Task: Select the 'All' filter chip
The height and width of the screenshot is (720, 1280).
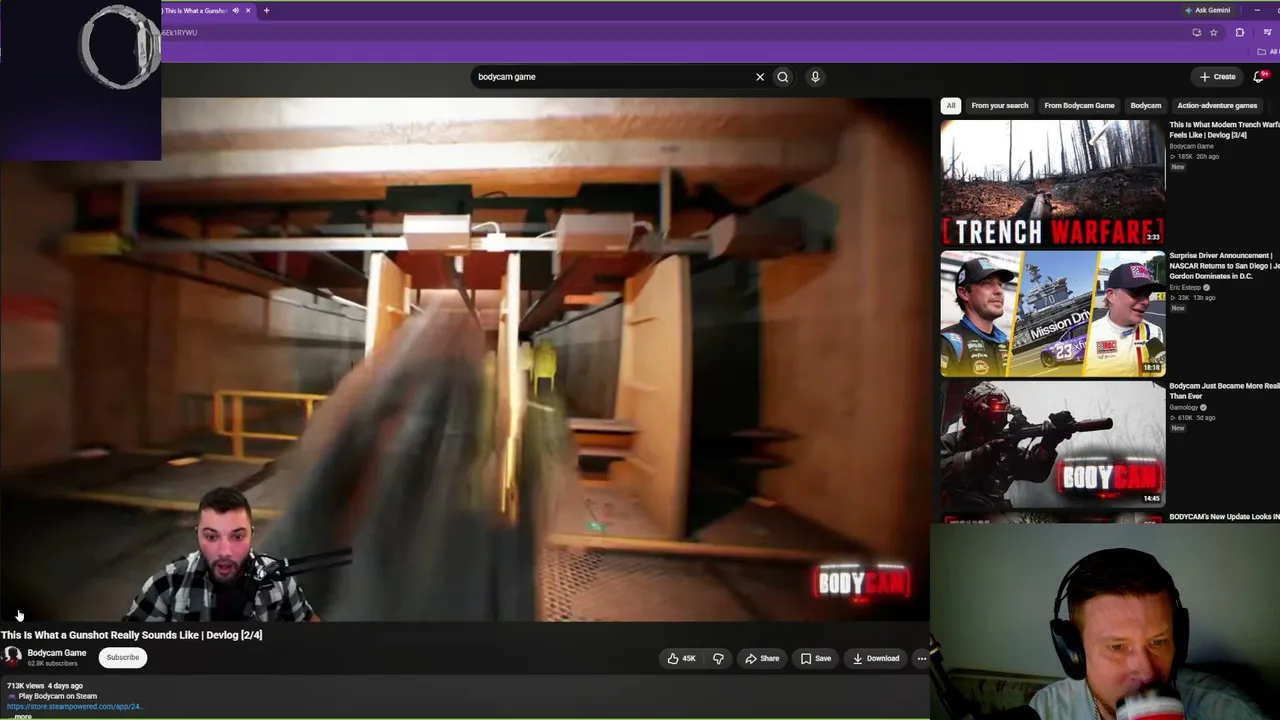Action: (x=951, y=105)
